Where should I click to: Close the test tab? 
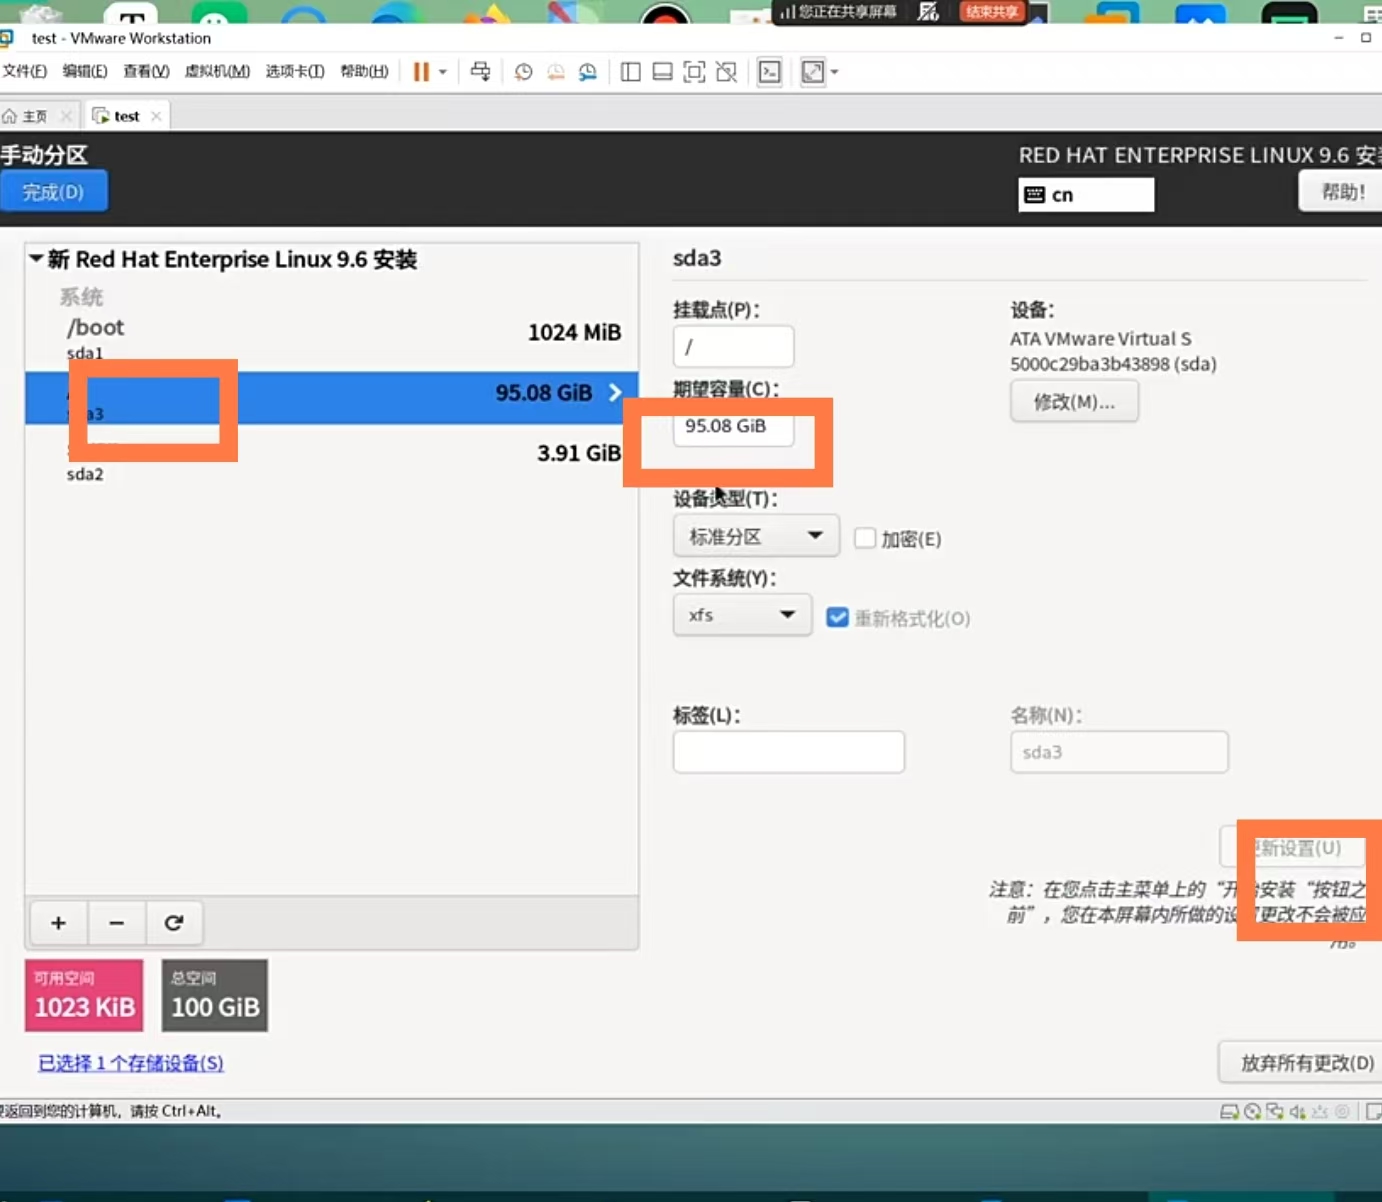(156, 116)
